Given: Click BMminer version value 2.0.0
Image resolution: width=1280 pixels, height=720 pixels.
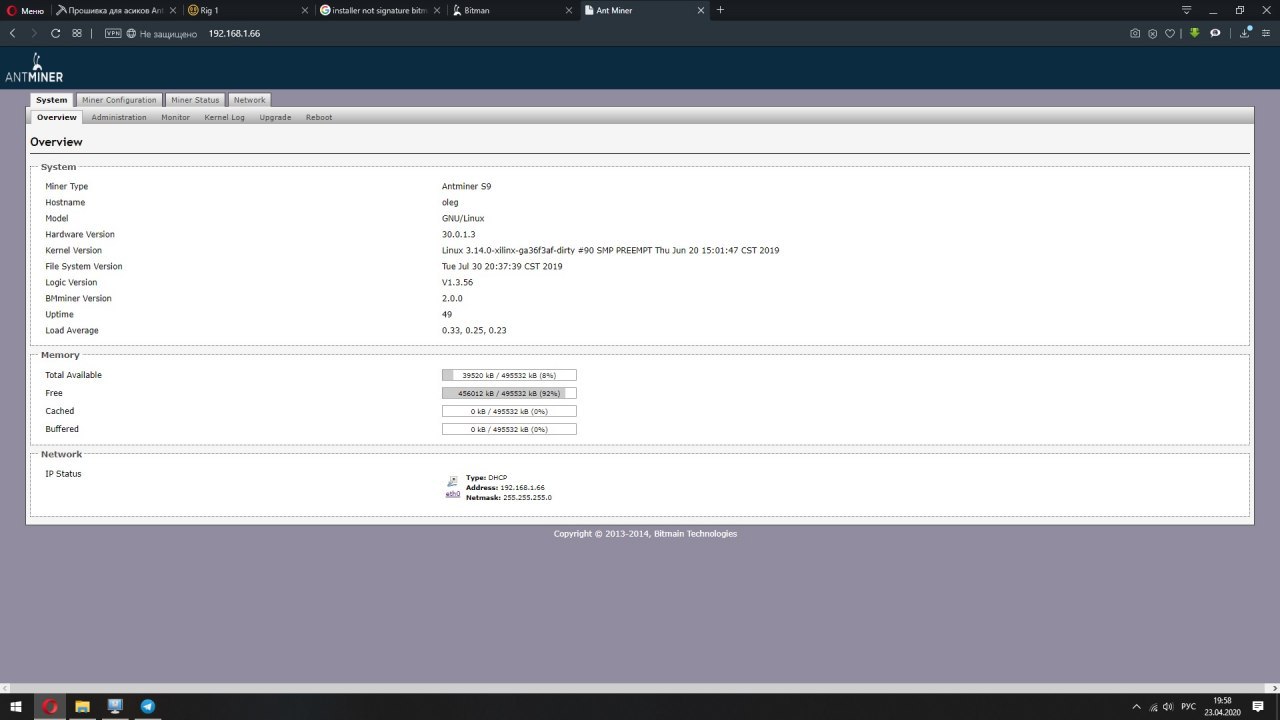Looking at the screenshot, I should 452,298.
